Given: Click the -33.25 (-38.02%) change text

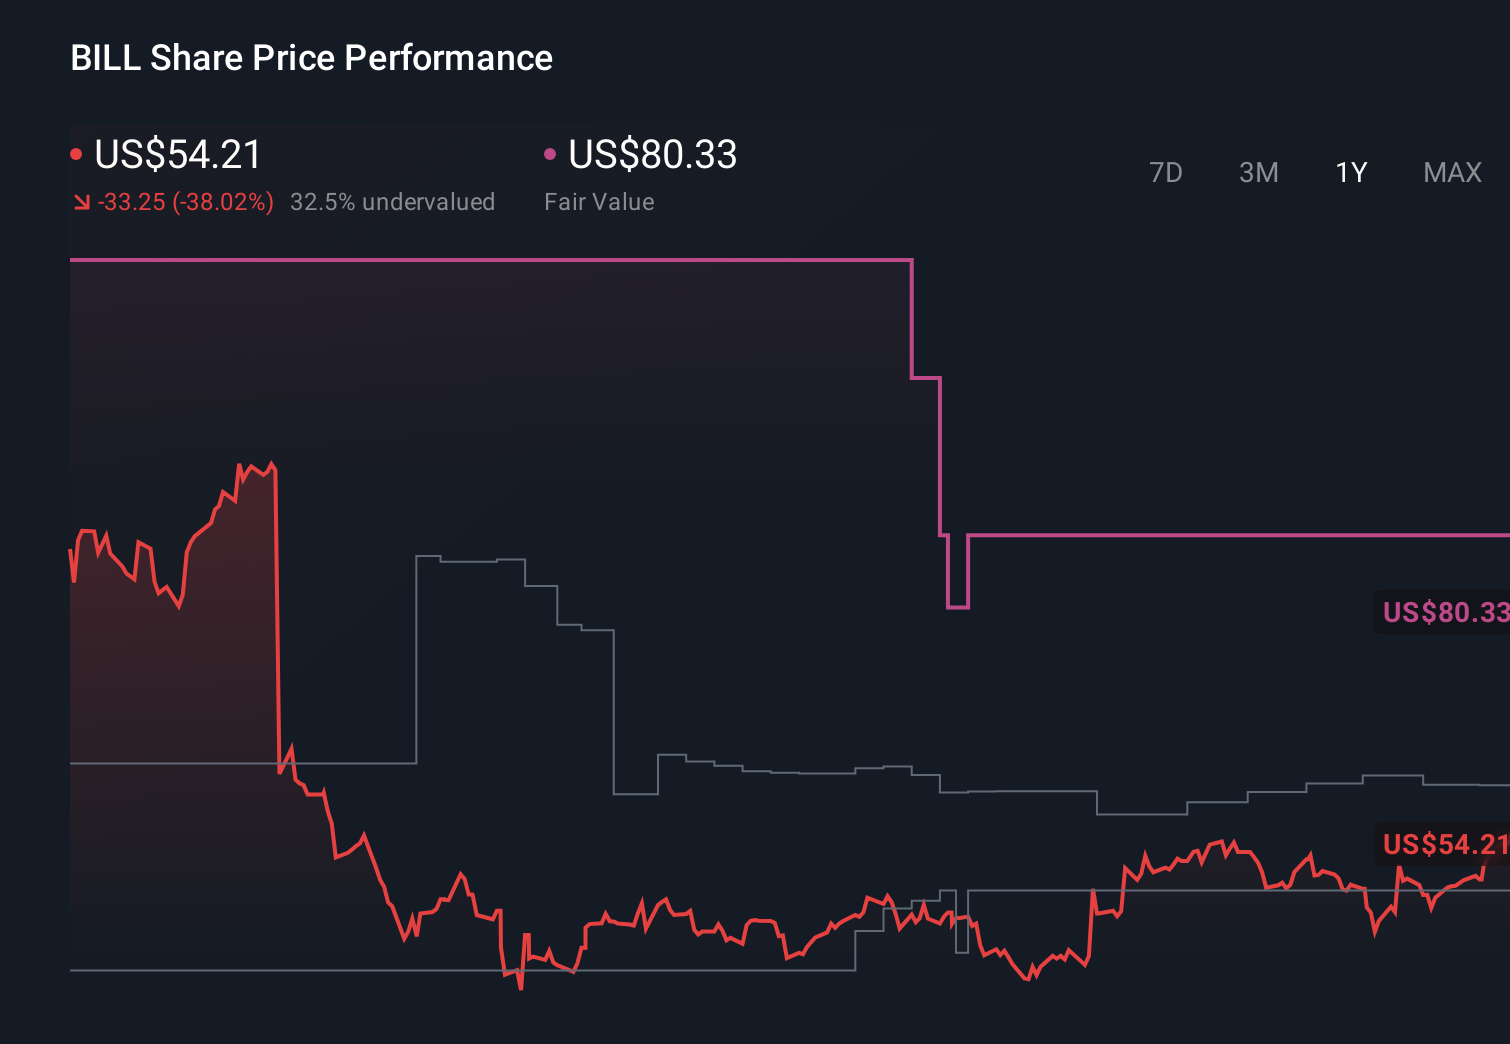Looking at the screenshot, I should (185, 201).
